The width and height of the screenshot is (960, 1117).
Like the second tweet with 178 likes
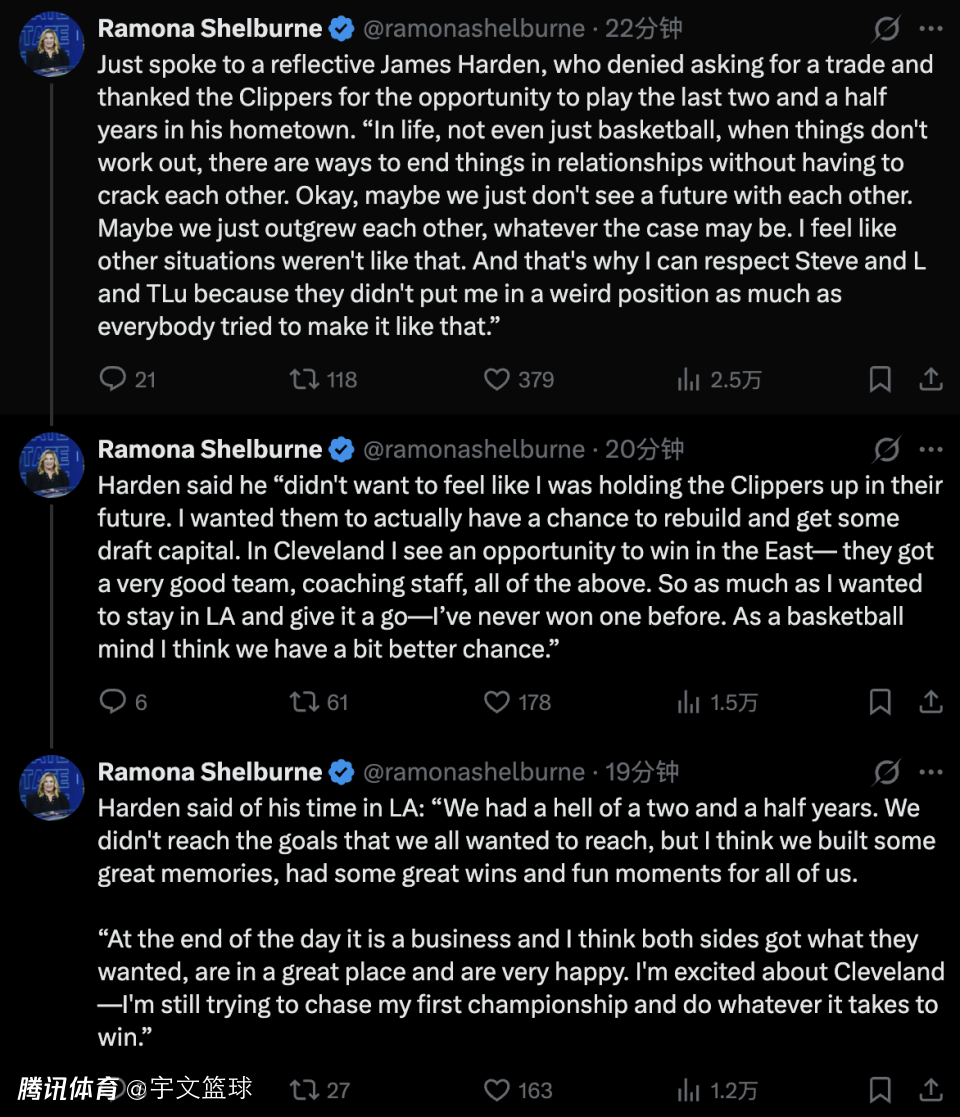pos(497,702)
